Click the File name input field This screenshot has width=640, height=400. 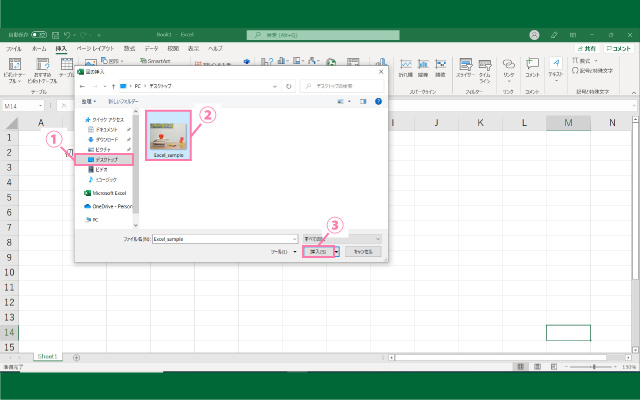pos(222,239)
